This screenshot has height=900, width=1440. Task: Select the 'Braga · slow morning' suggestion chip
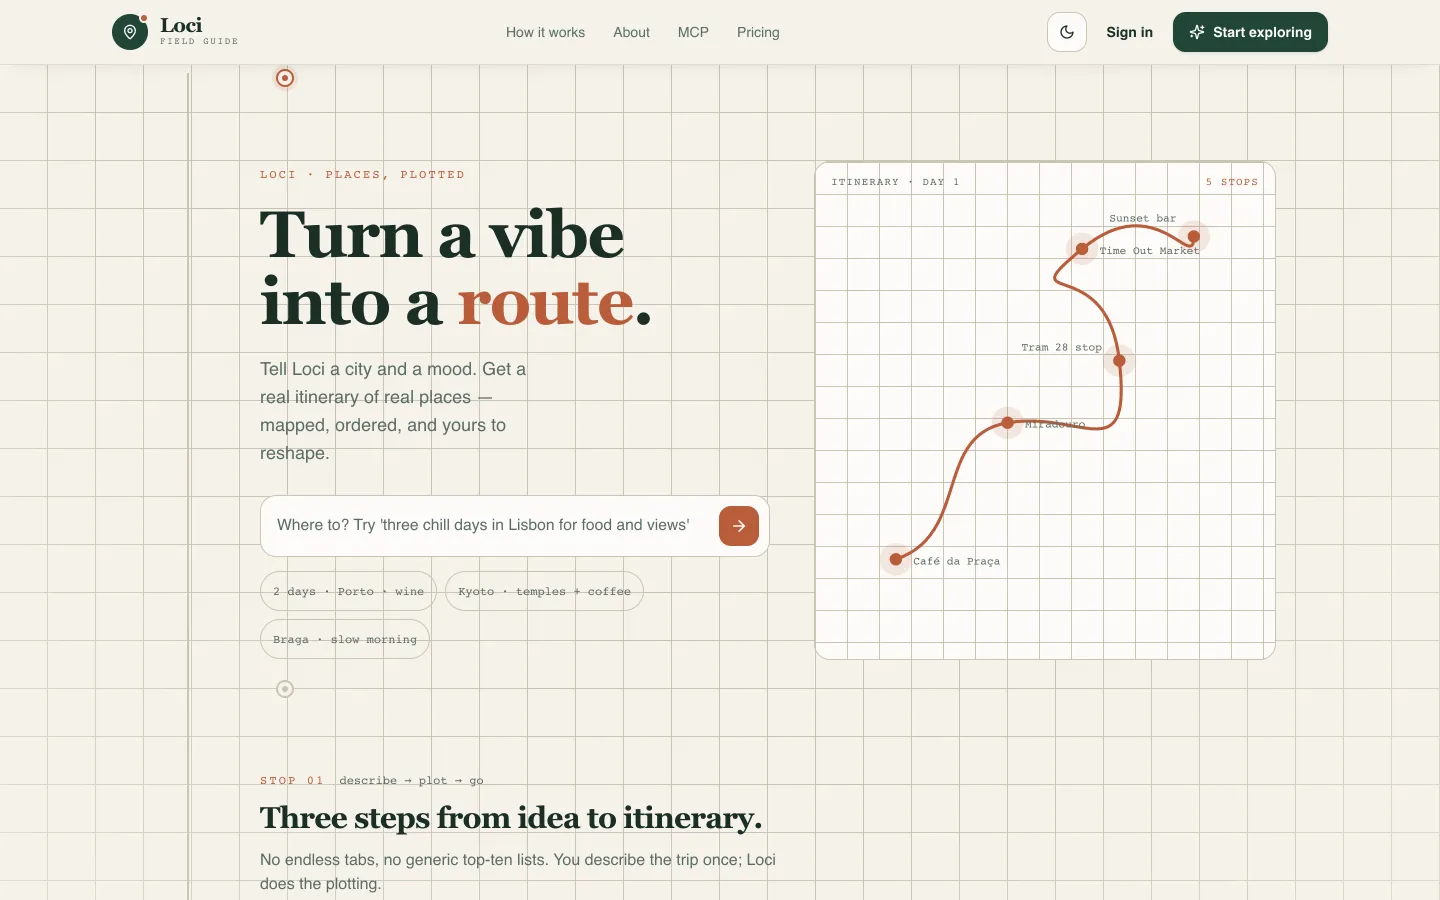[345, 639]
